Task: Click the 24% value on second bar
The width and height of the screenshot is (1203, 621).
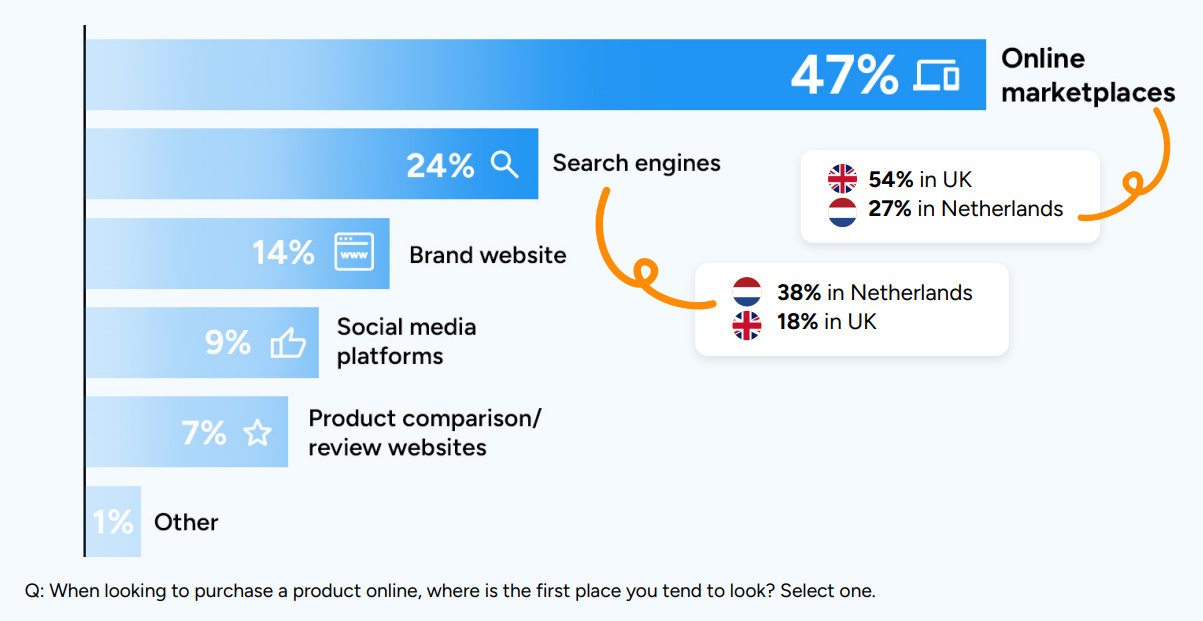Action: (440, 165)
